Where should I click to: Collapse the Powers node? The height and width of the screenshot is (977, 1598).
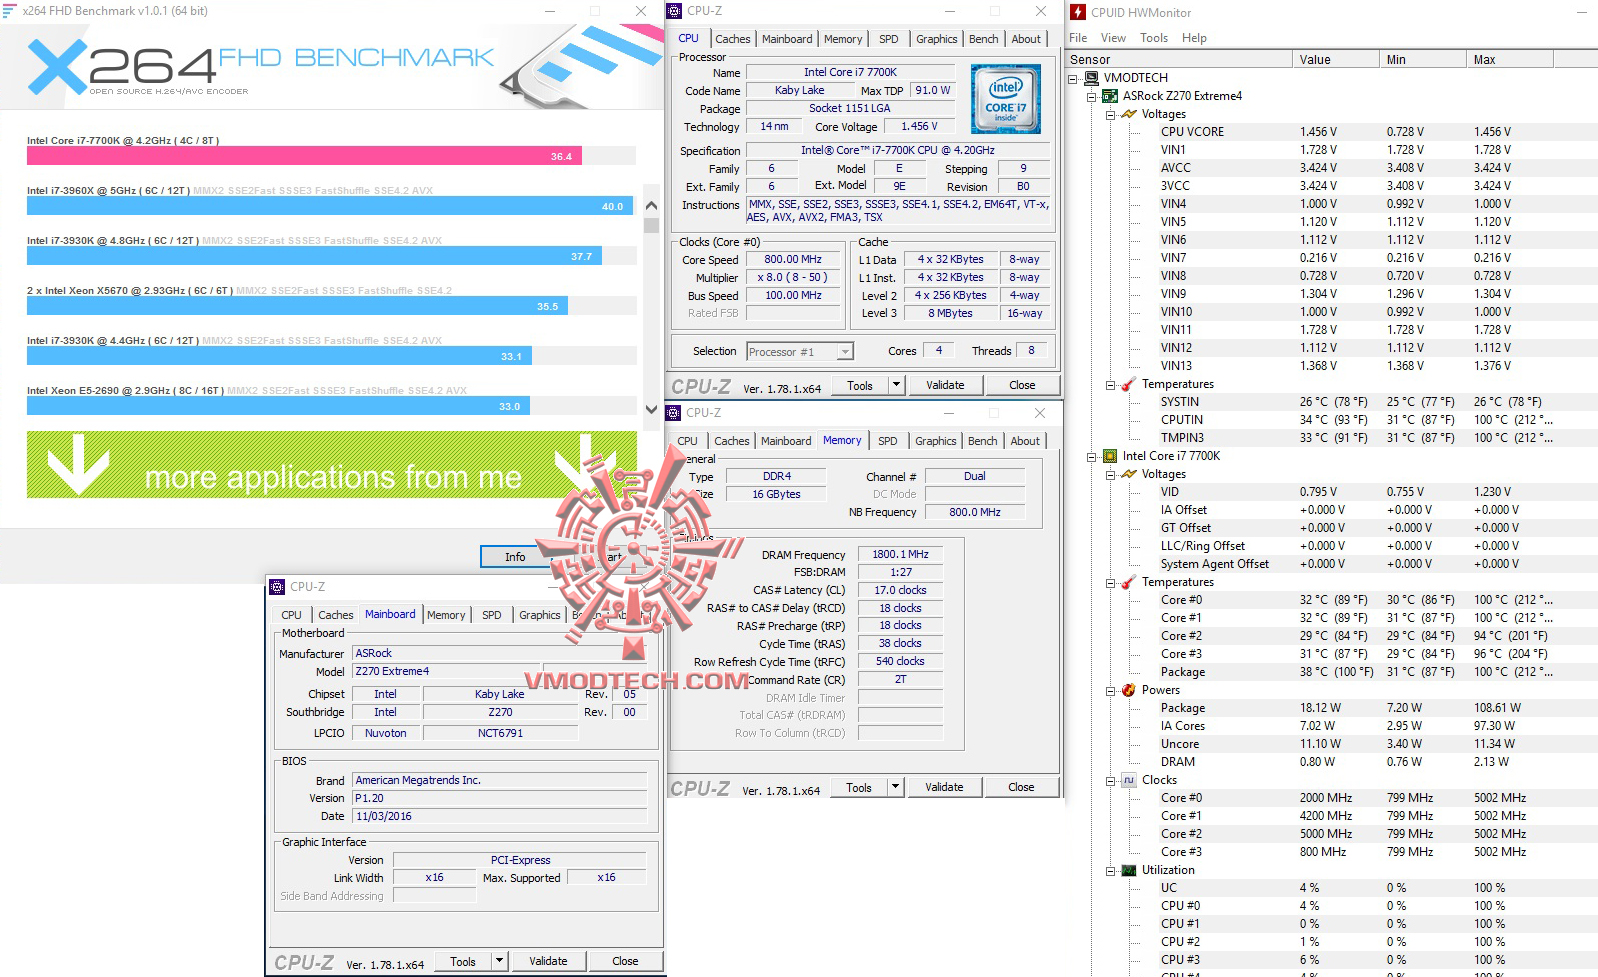[x=1110, y=690]
